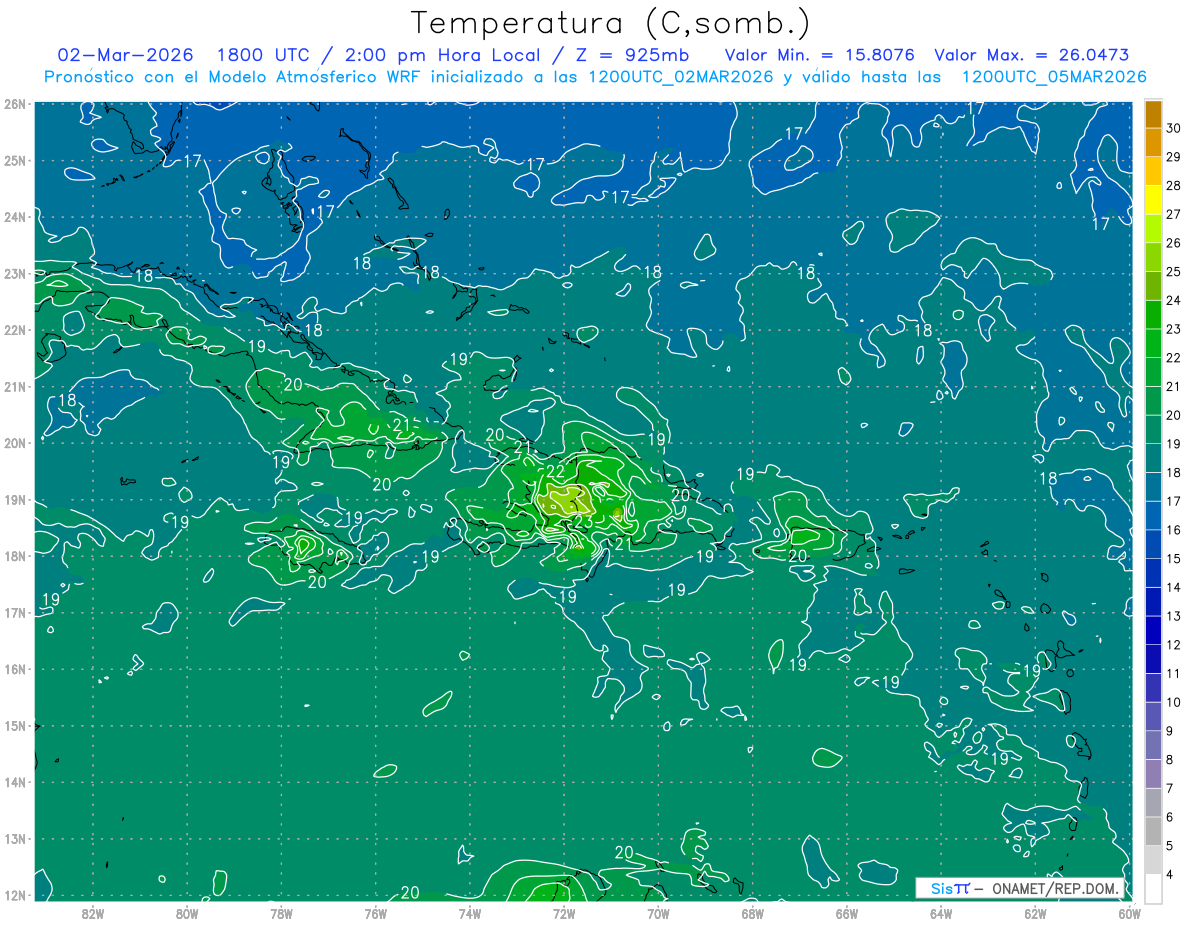Click the 15N latitude axis label
The height and width of the screenshot is (927, 1200).
coord(15,725)
